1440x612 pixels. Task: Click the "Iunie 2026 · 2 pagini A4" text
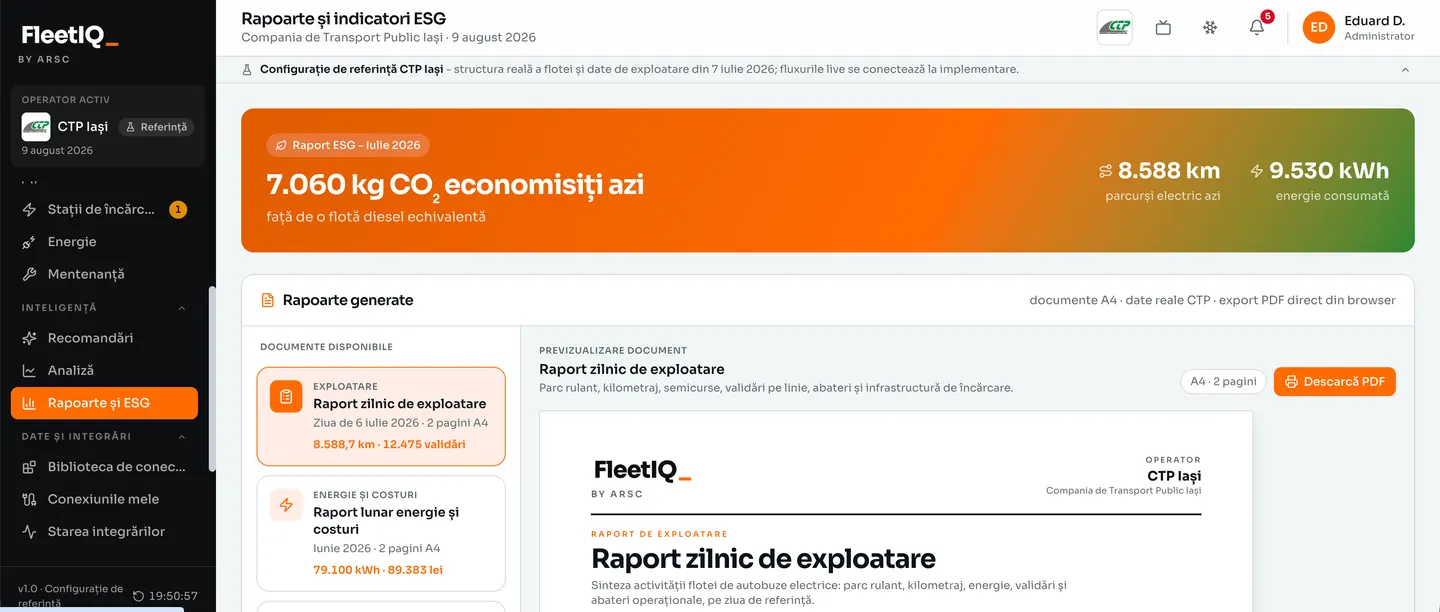[x=376, y=548]
